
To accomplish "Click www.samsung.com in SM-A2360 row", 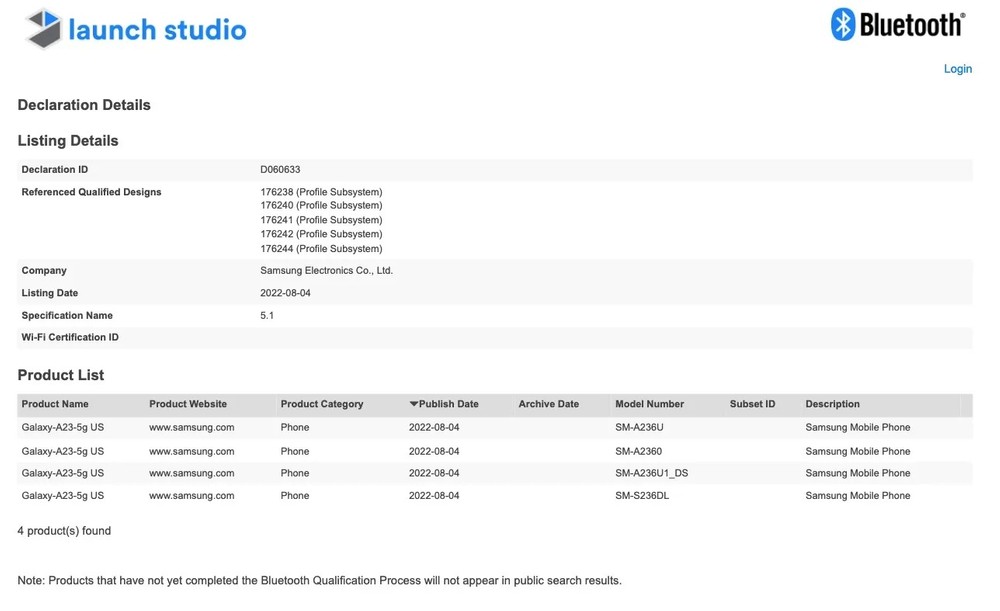I will (x=191, y=451).
